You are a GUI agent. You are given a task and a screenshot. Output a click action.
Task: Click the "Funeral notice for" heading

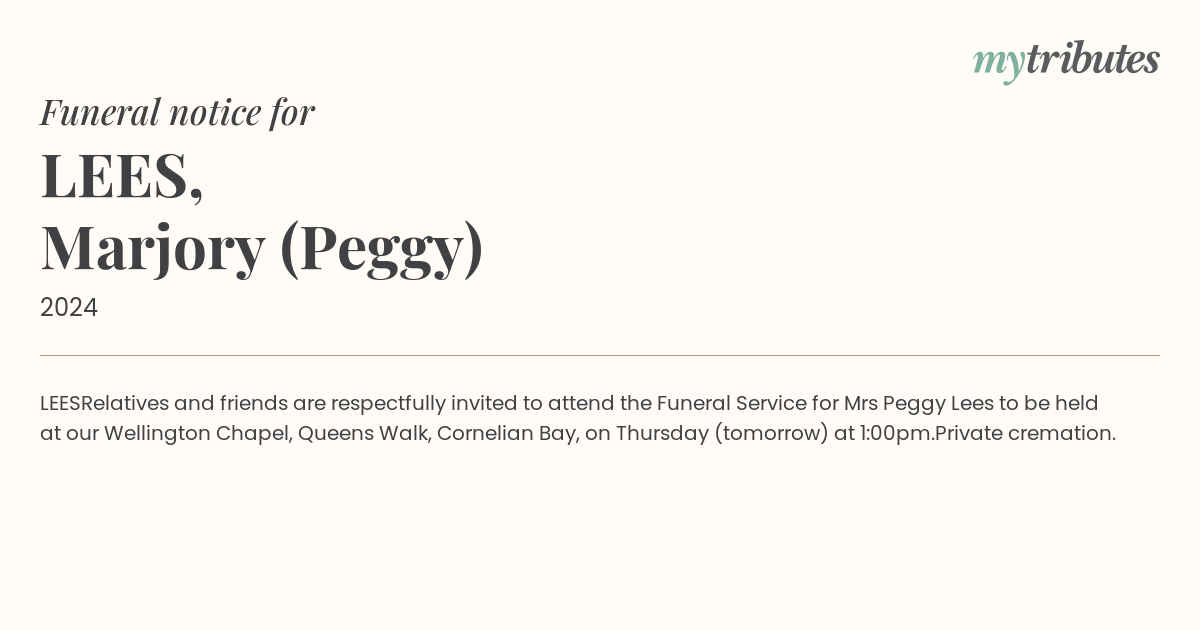(177, 112)
